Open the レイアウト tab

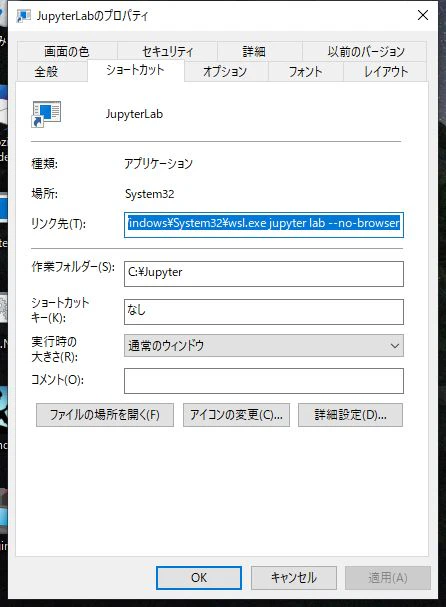pos(386,72)
